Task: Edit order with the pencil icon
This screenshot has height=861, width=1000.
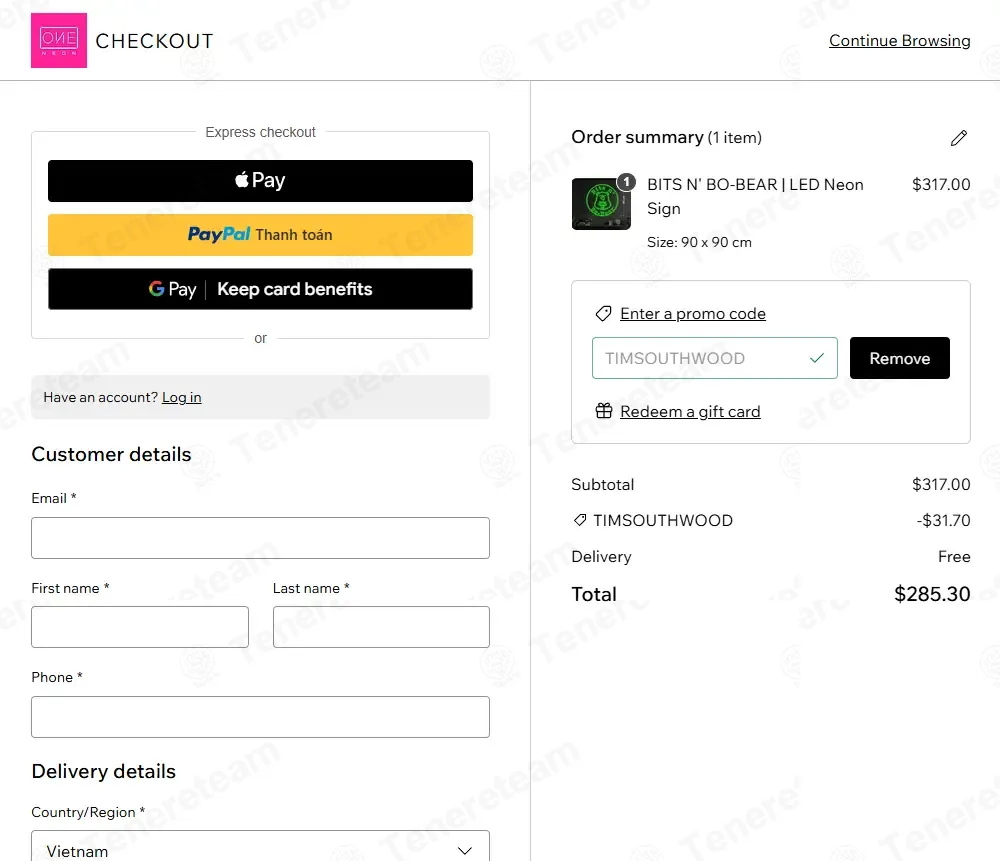Action: pos(959,138)
